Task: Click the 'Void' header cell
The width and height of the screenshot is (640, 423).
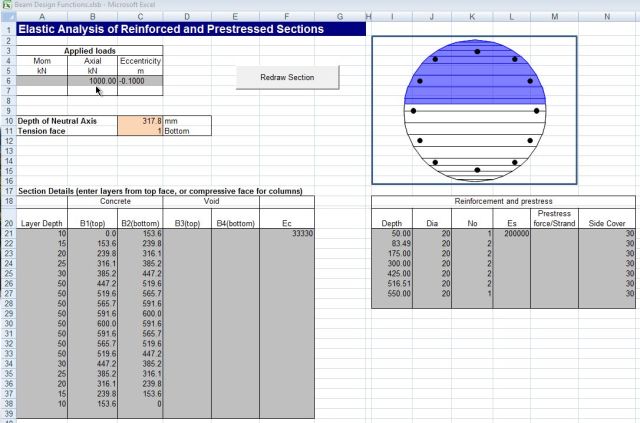Action: (x=211, y=201)
